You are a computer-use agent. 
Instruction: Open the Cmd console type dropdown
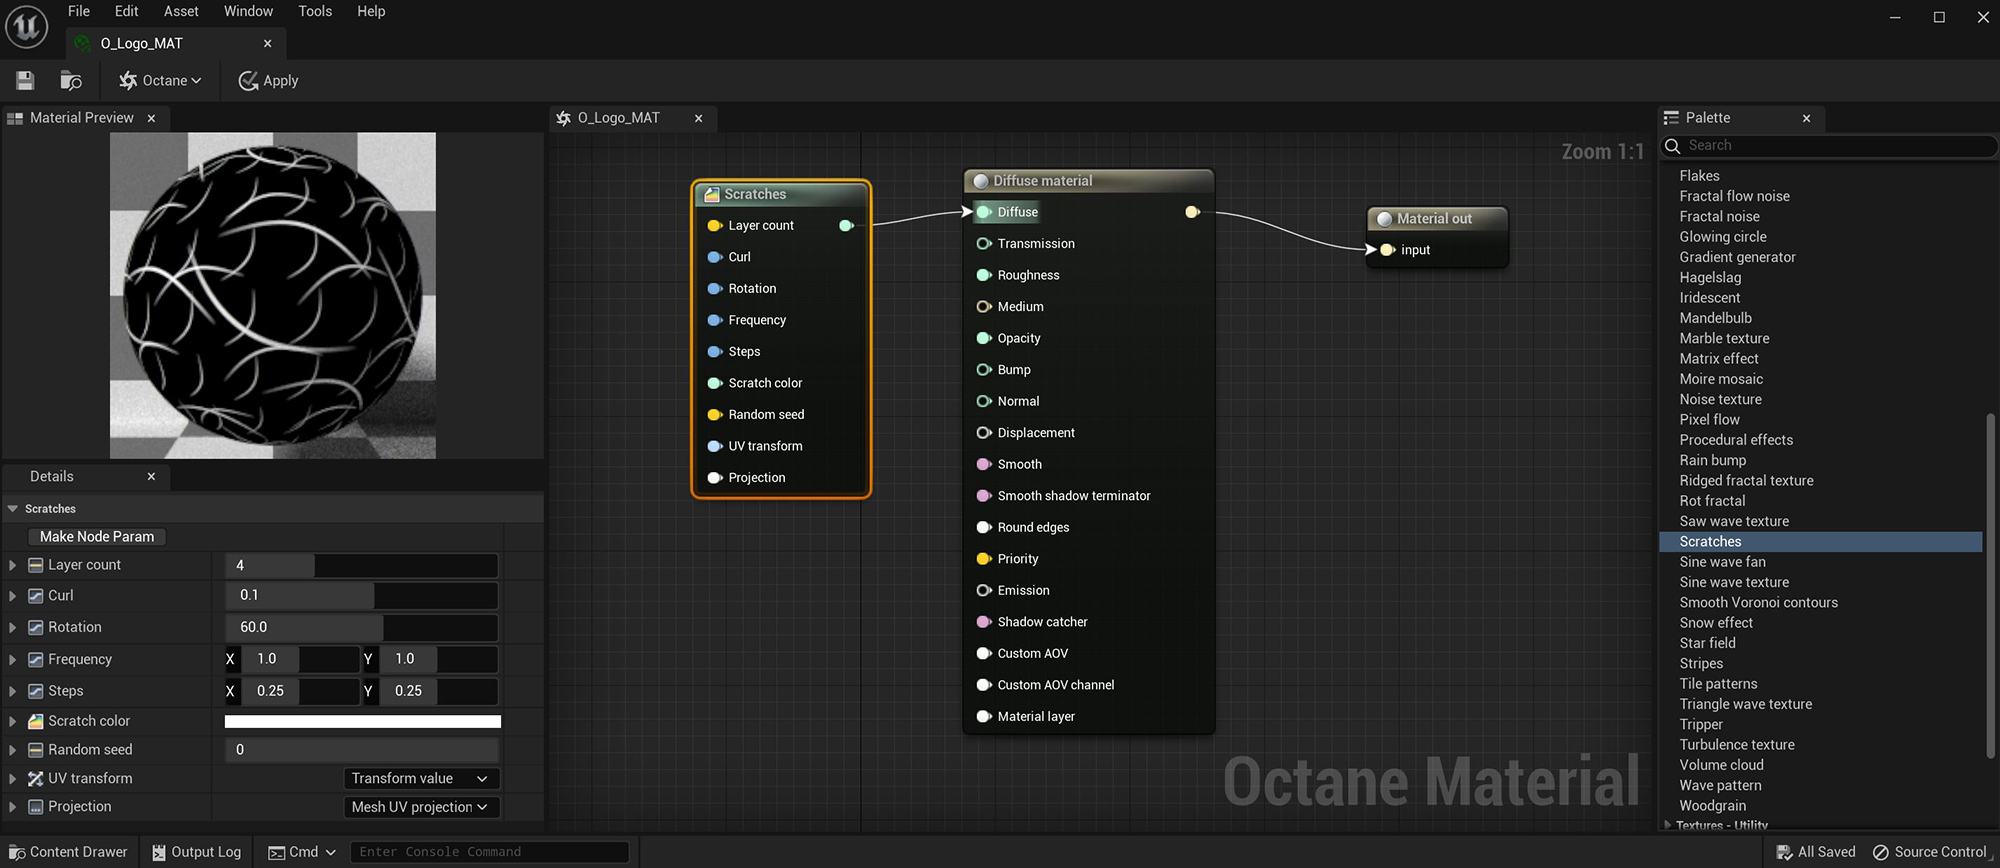(x=302, y=852)
